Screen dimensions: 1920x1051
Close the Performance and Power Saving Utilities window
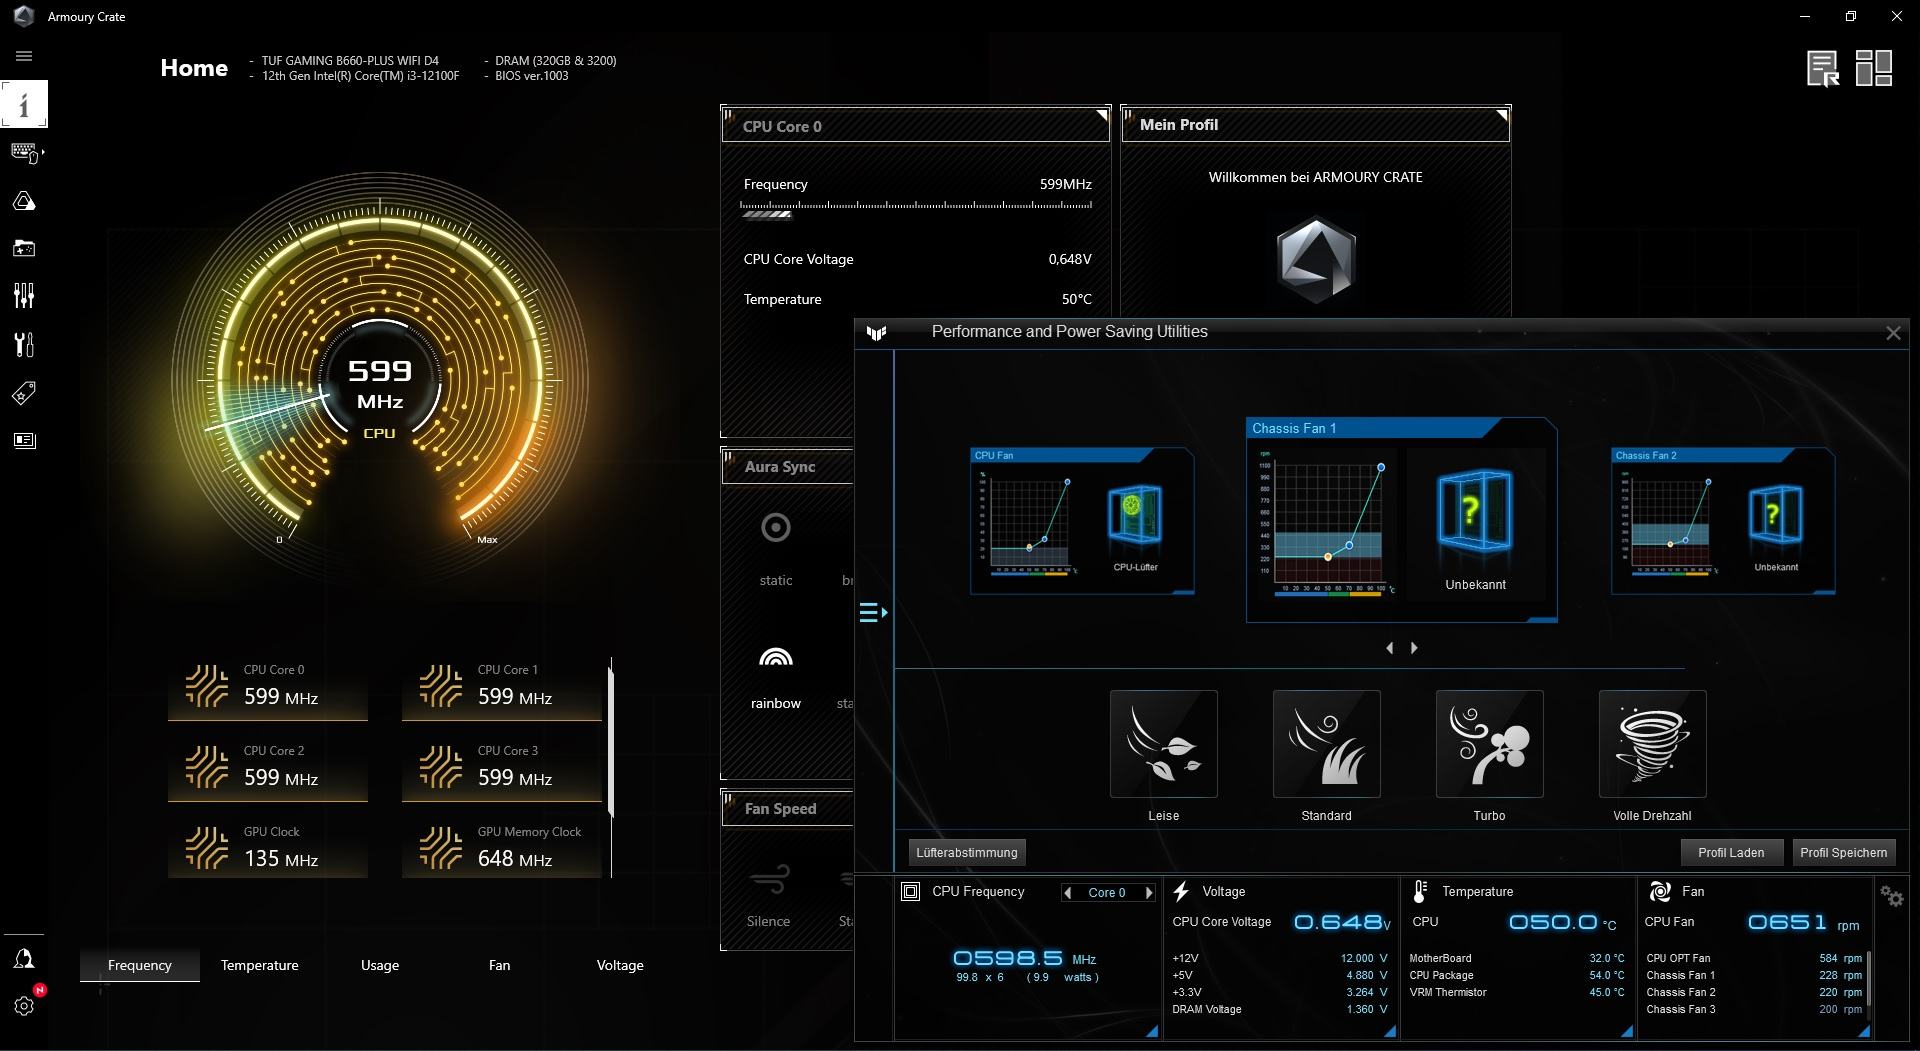point(1893,333)
